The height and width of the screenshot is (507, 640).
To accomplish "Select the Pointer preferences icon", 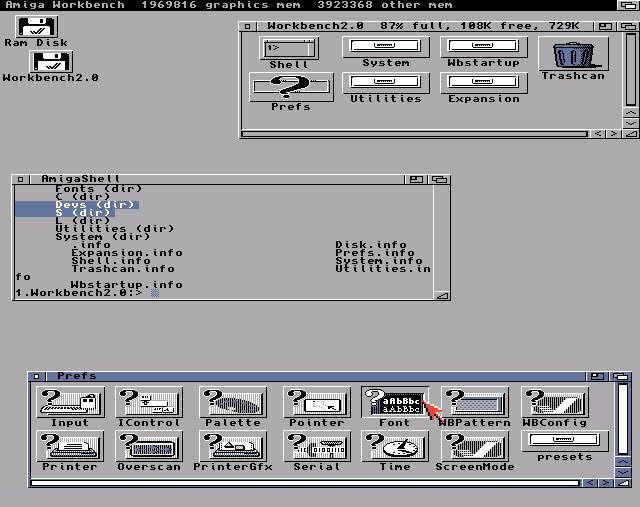I will [317, 402].
